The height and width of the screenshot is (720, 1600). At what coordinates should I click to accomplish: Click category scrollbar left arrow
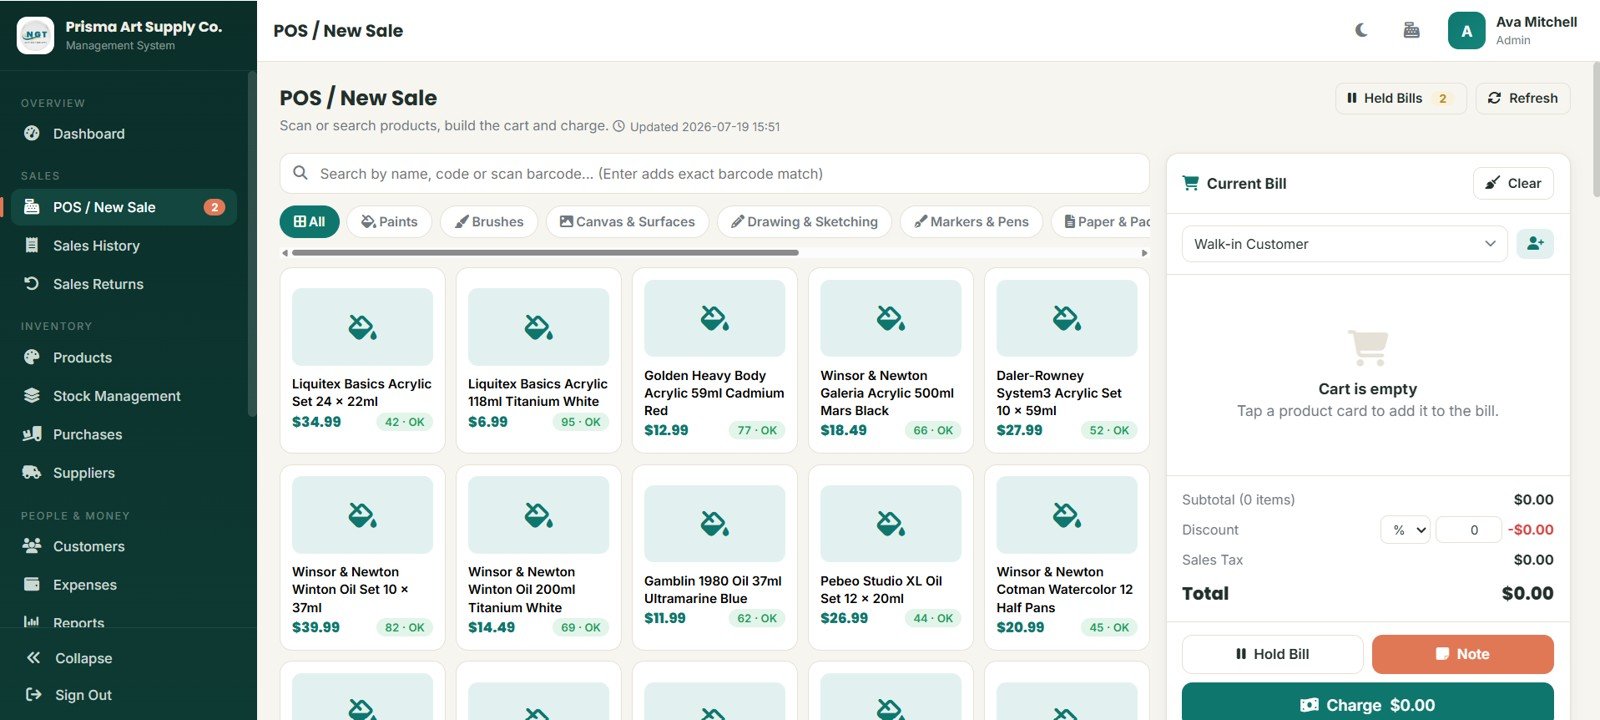point(285,253)
